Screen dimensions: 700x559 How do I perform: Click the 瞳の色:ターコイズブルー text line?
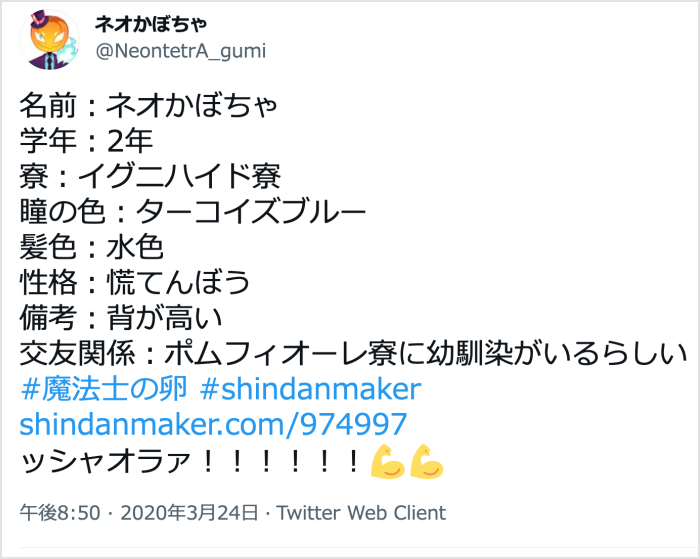(193, 211)
